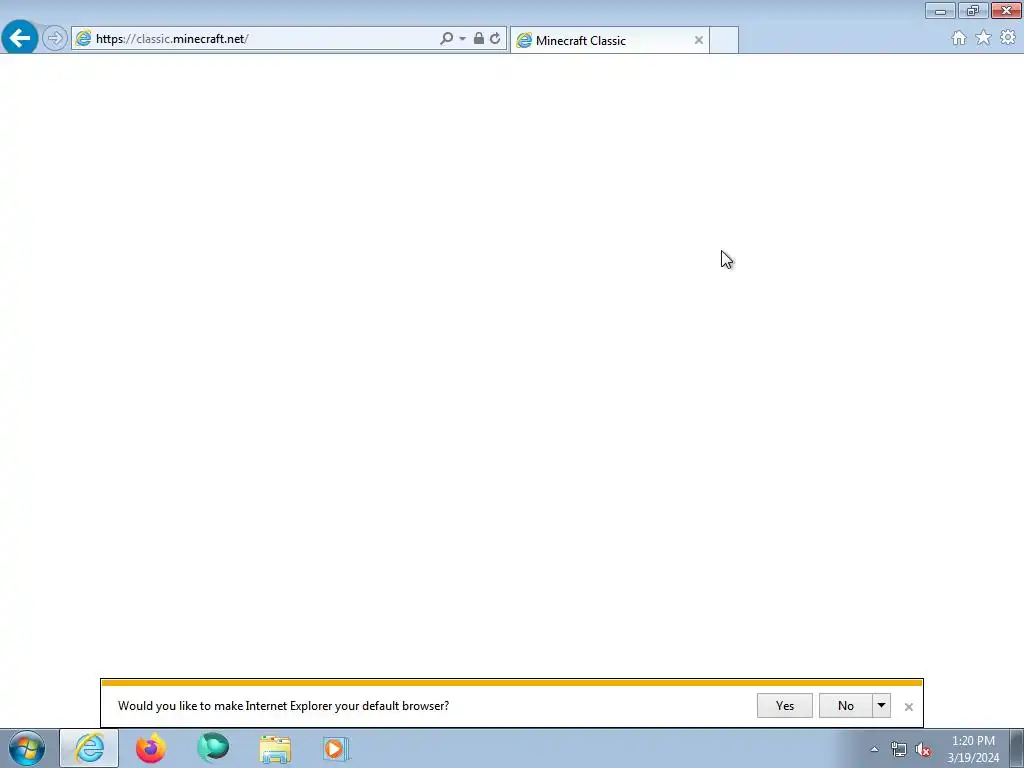Open the clock showing 1:20 PM
This screenshot has height=768, width=1024.
pos(973,749)
